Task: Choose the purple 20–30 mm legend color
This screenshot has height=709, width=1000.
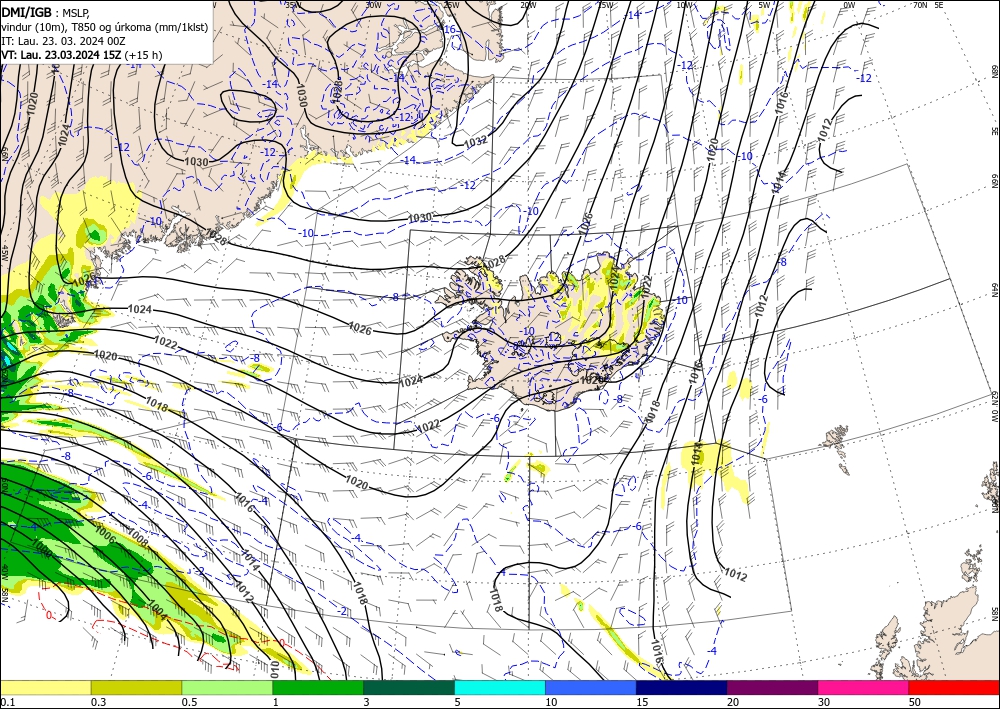Action: 772,687
